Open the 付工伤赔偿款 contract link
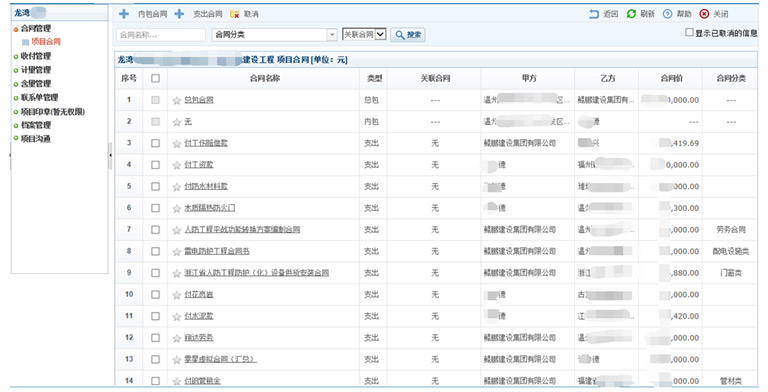The height and width of the screenshot is (392, 768). tap(206, 143)
